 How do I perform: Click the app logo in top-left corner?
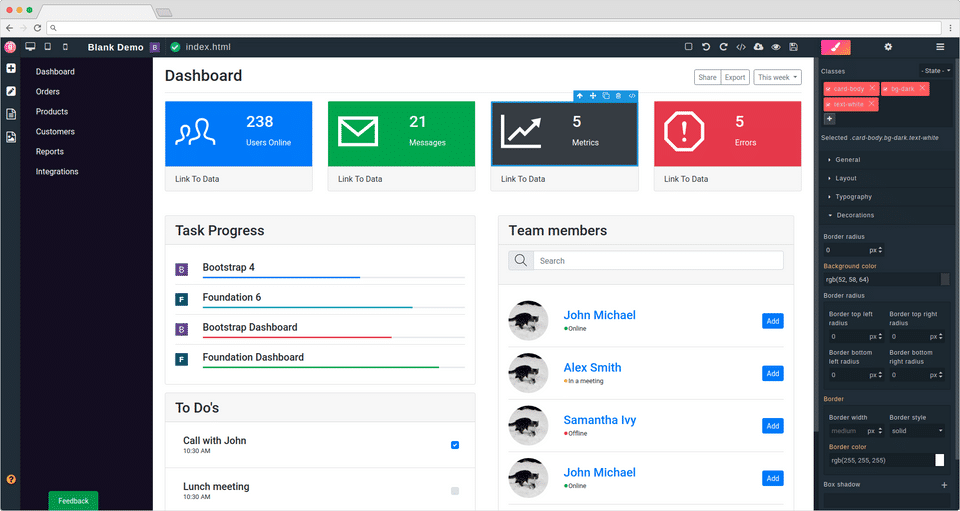click(10, 47)
